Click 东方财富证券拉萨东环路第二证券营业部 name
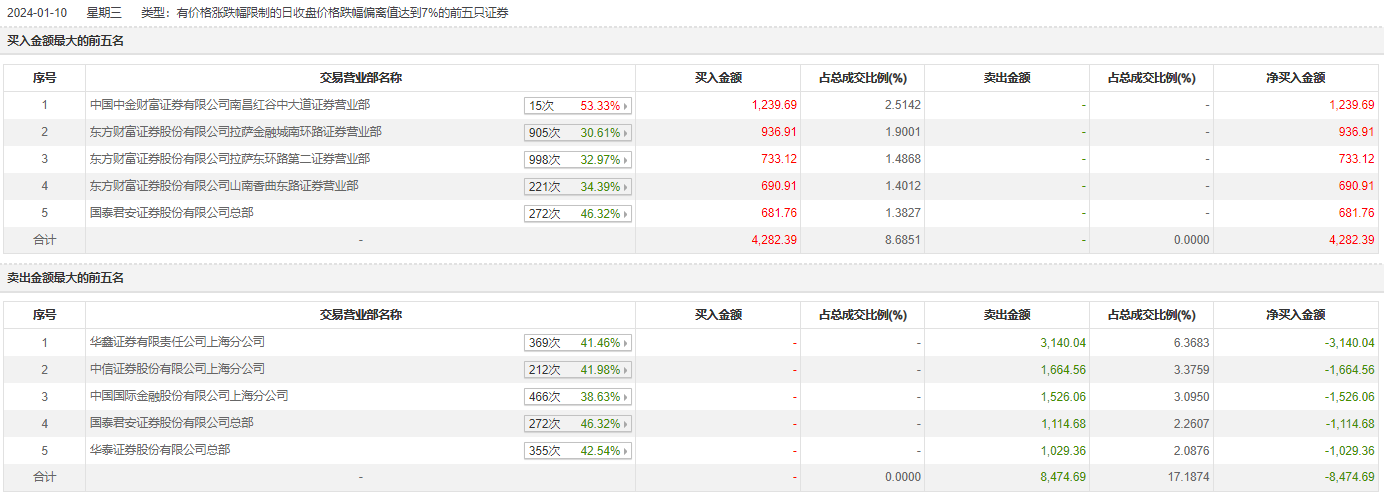The height and width of the screenshot is (493, 1384). point(230,159)
